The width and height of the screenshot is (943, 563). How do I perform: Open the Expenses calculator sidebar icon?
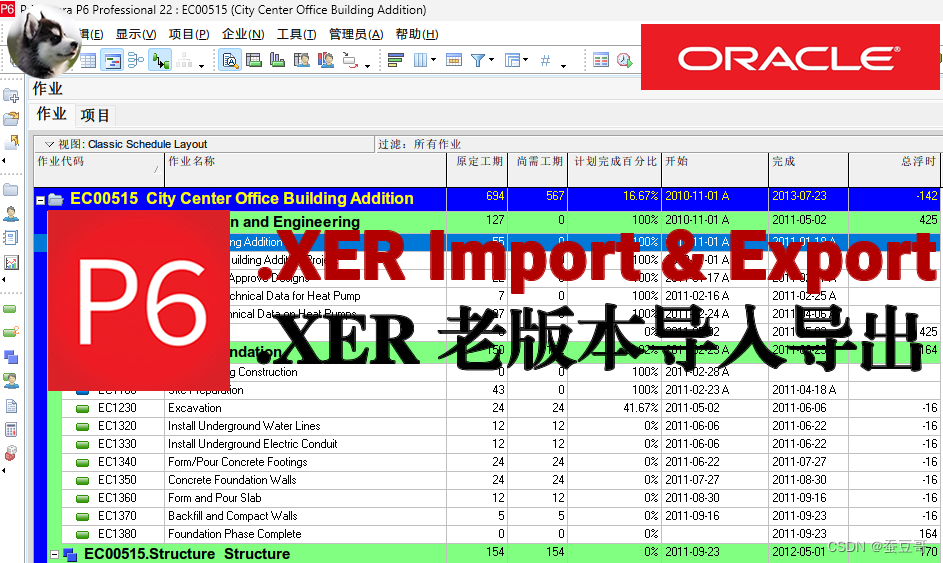pyautogui.click(x=11, y=429)
